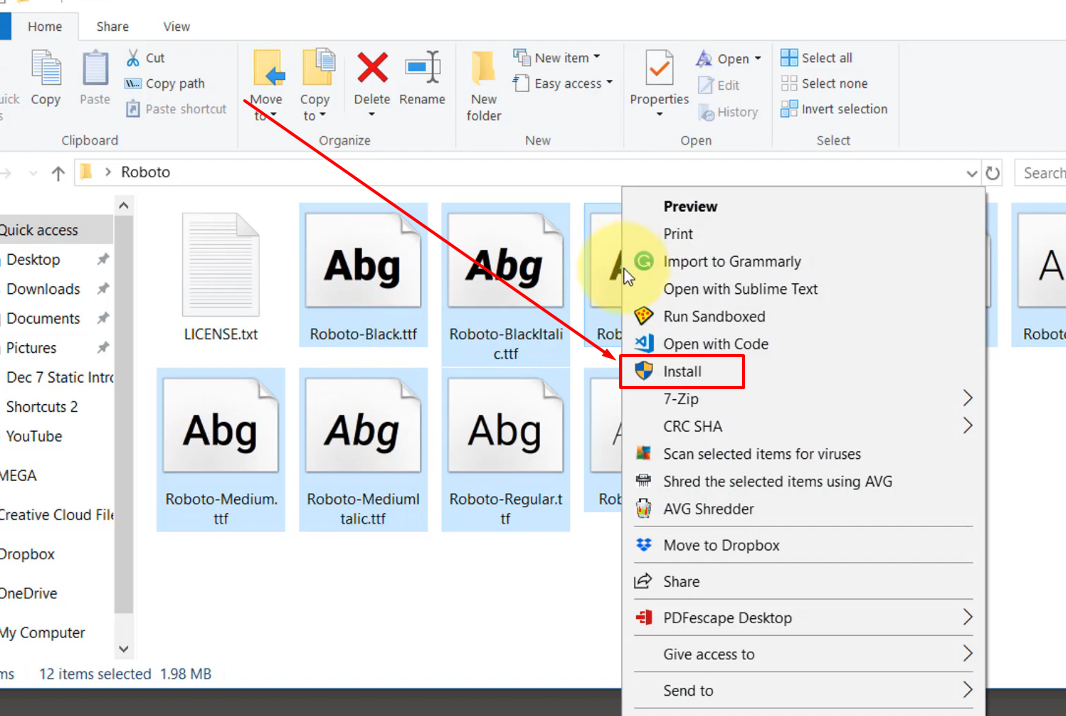Open Downloads in Quick access
The image size is (1066, 716).
click(x=43, y=289)
